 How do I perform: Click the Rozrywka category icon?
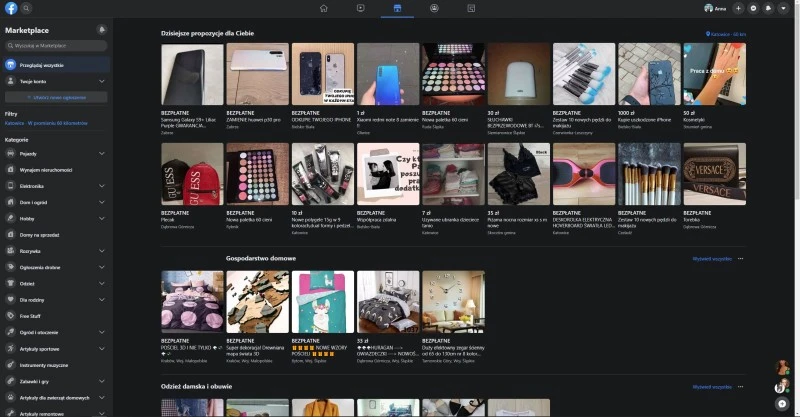(x=10, y=251)
